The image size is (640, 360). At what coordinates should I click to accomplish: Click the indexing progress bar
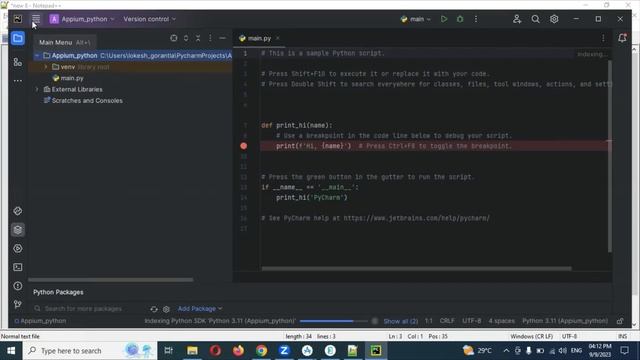point(333,321)
